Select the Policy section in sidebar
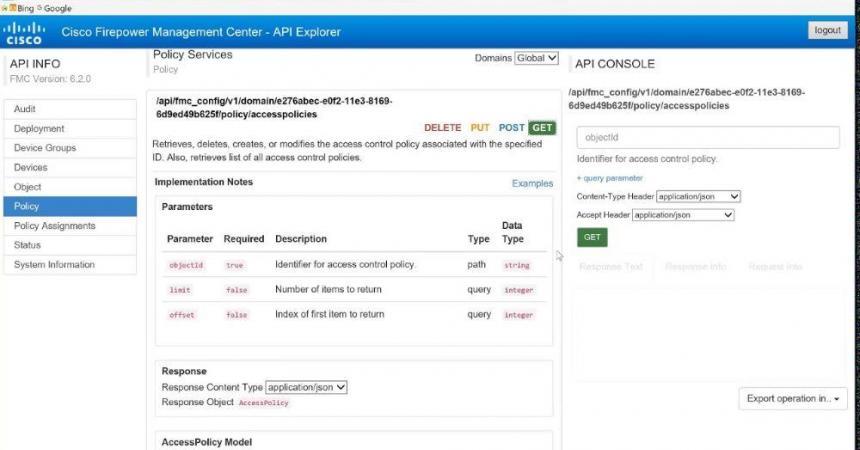Screen dimensions: 860x450 tap(70, 206)
